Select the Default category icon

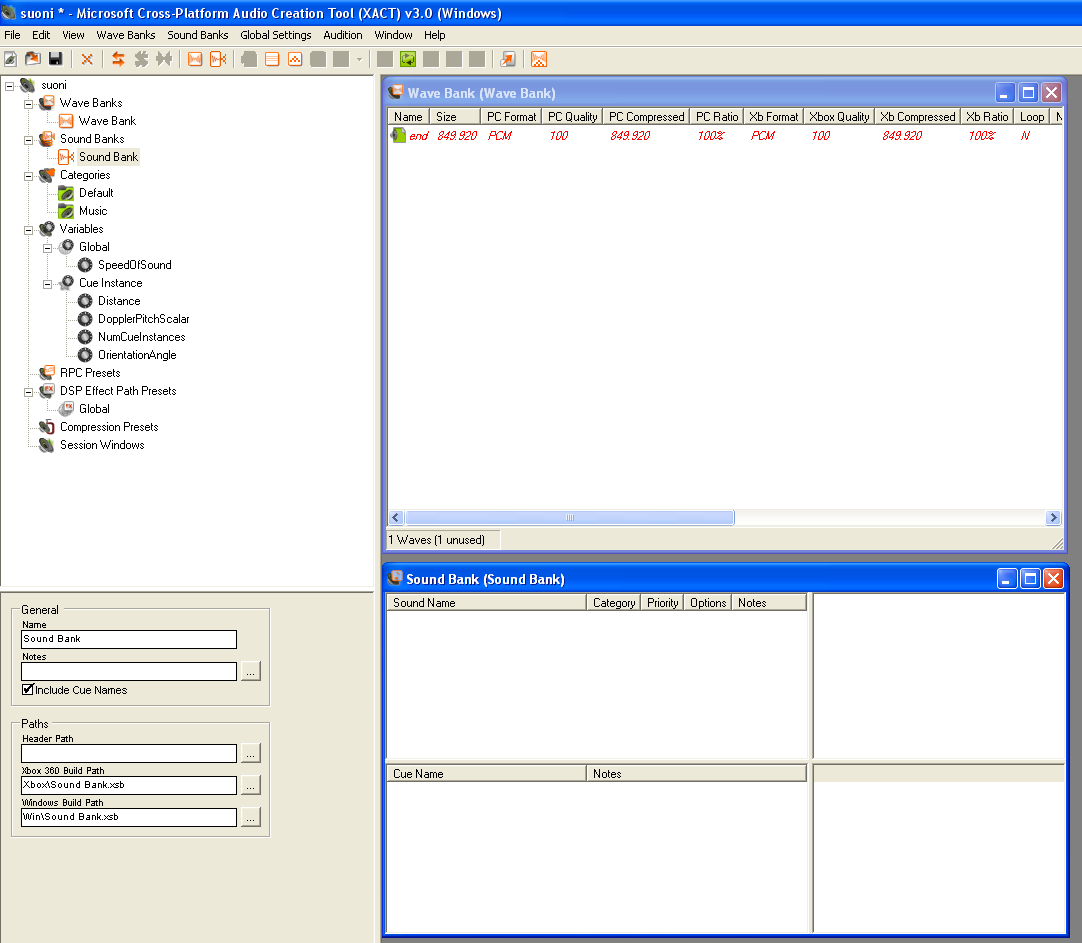pyautogui.click(x=66, y=193)
